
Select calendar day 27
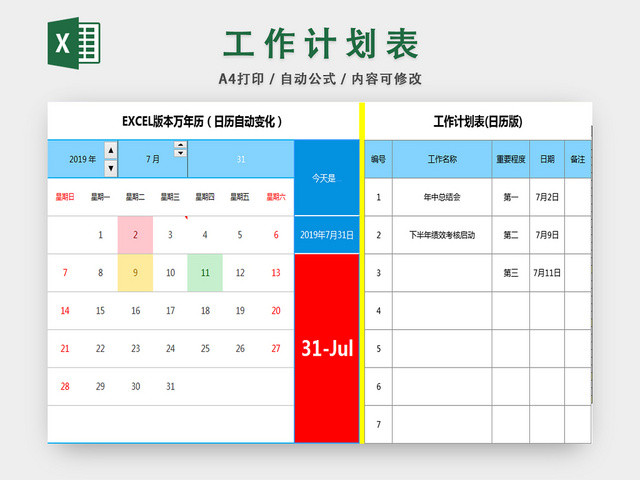pyautogui.click(x=276, y=349)
